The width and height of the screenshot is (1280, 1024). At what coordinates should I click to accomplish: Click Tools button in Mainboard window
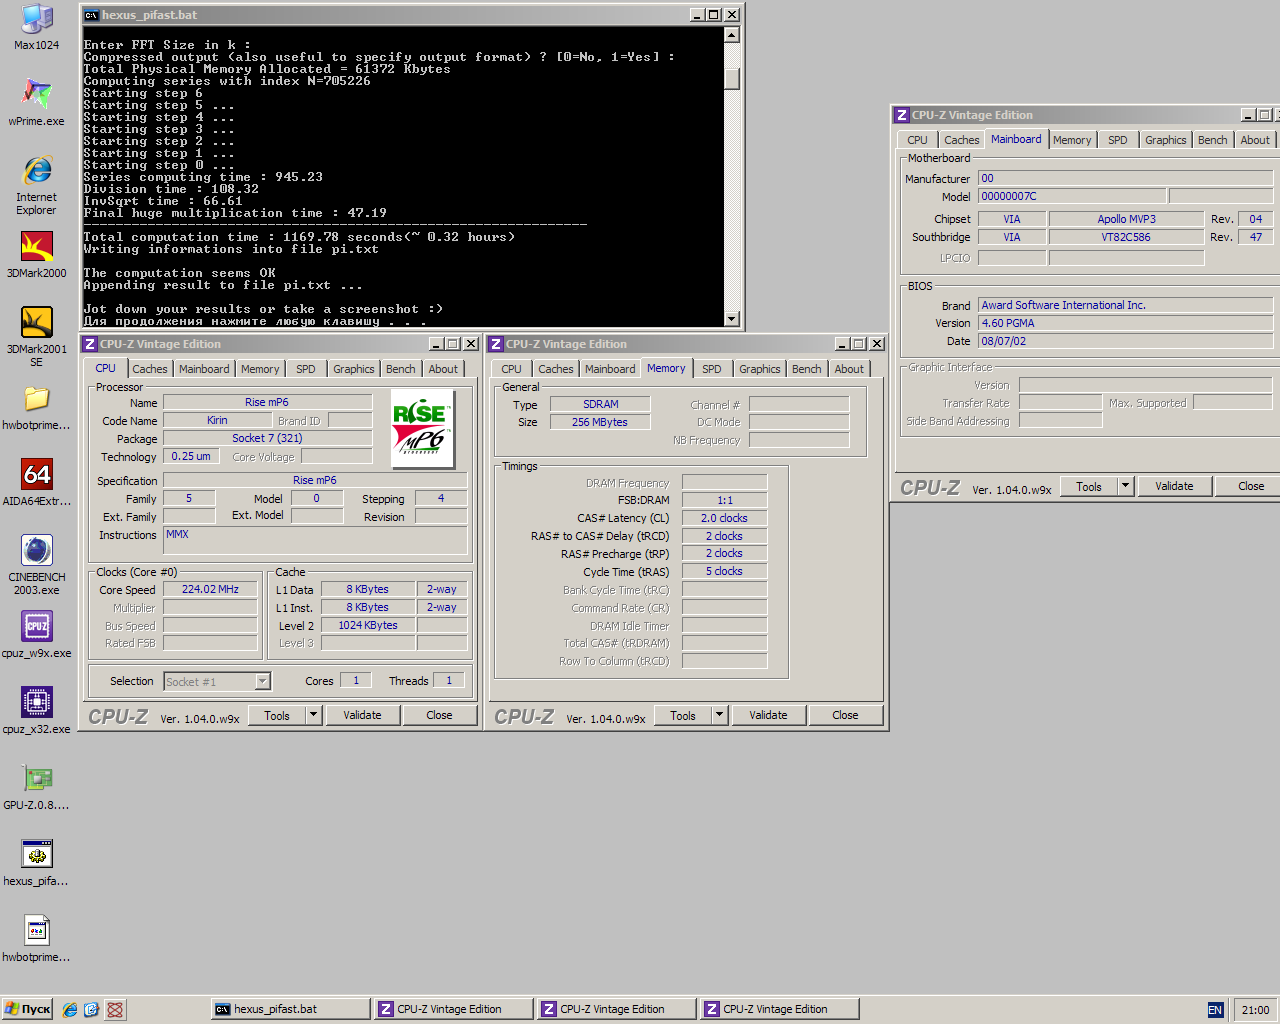1089,486
